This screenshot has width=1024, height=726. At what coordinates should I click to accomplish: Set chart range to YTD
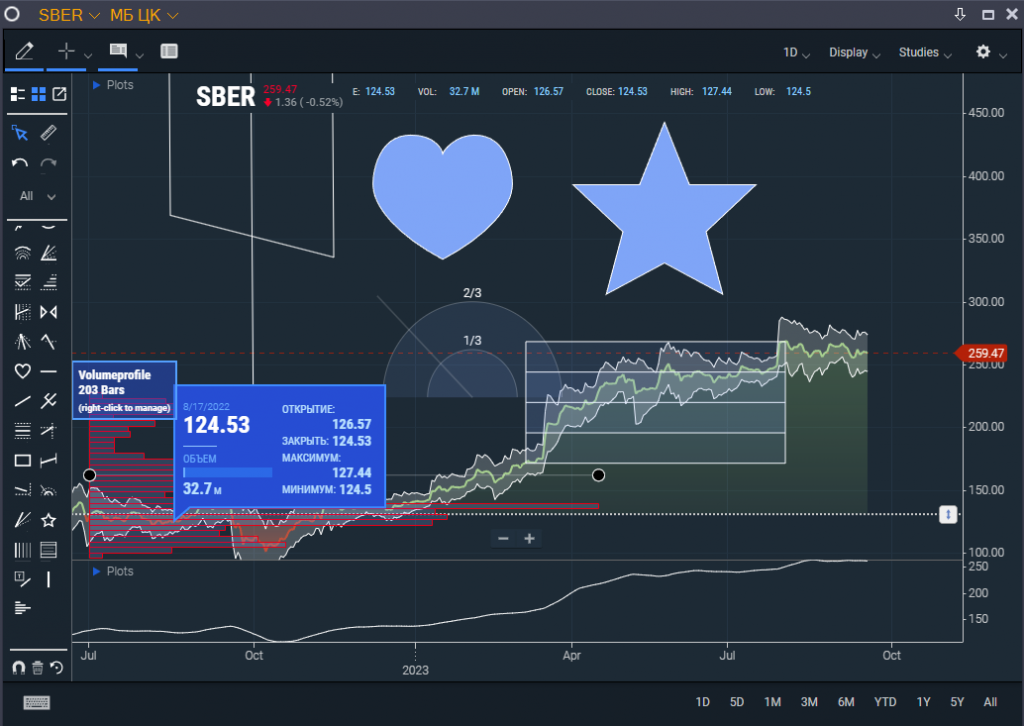pyautogui.click(x=885, y=702)
